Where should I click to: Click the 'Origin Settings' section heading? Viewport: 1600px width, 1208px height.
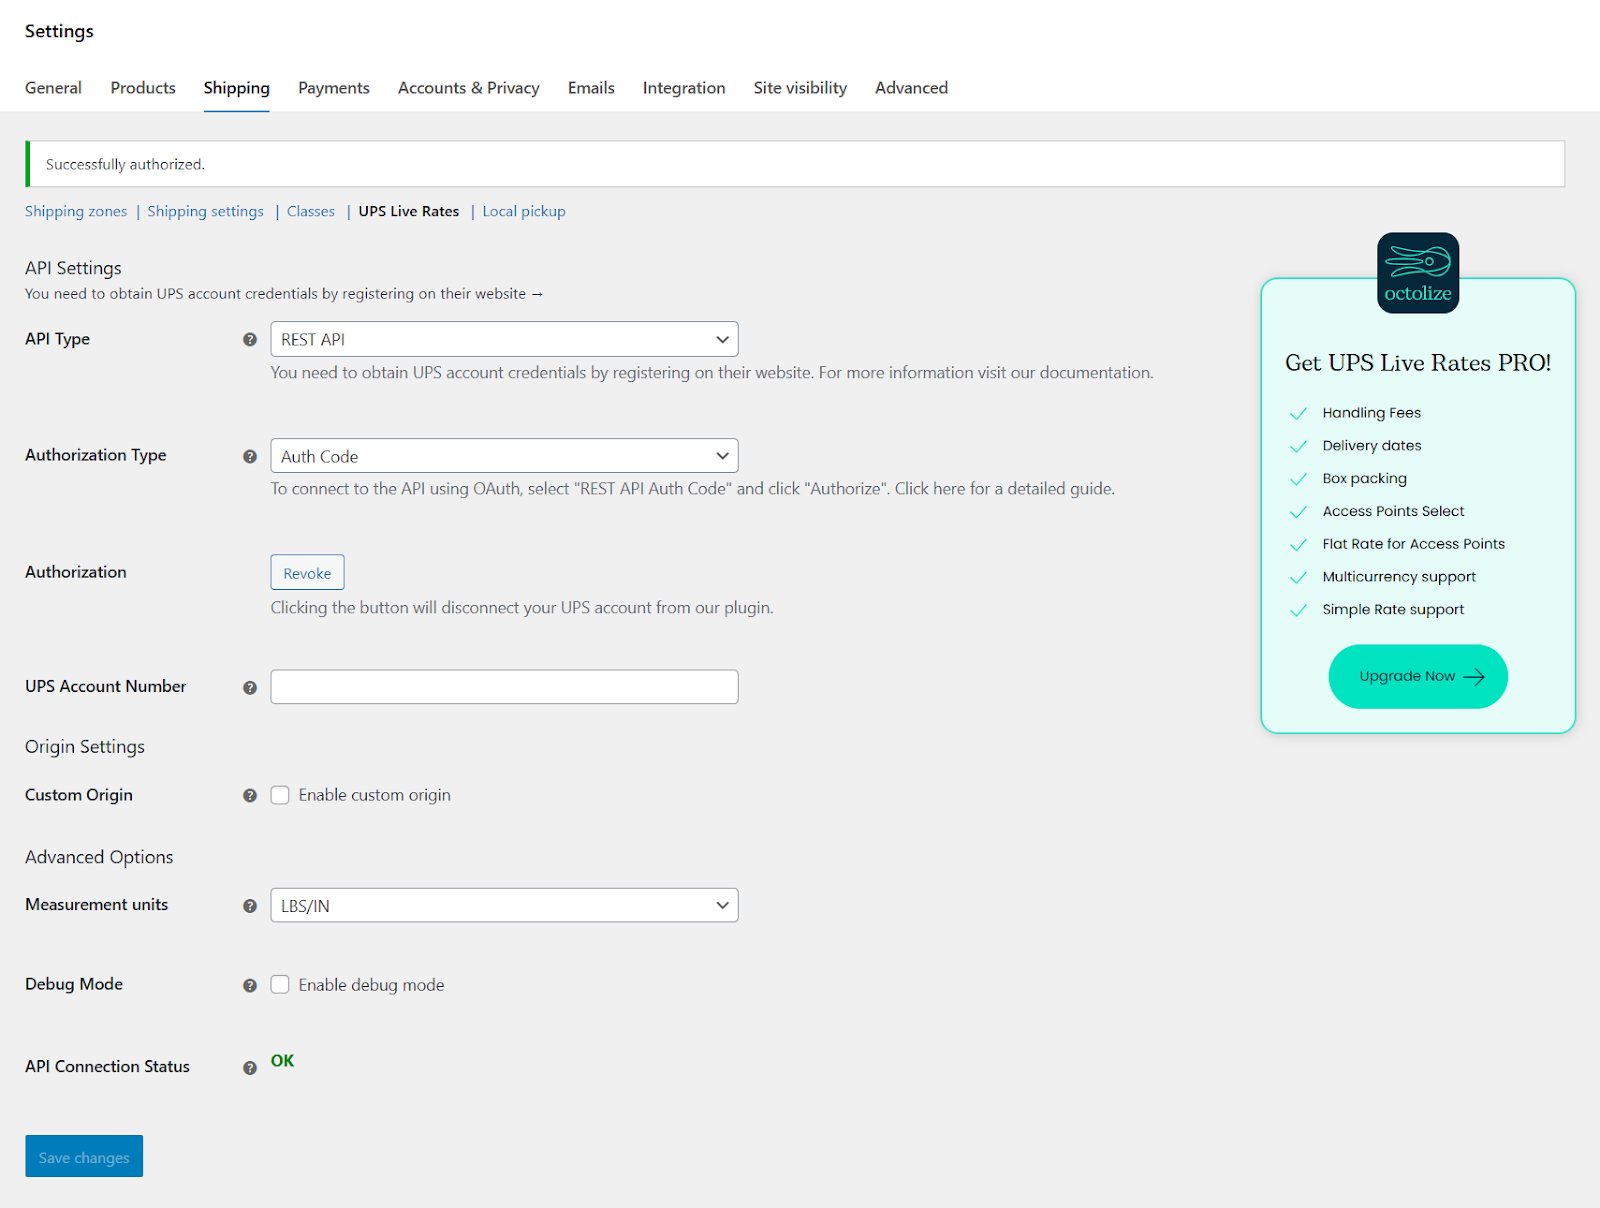pos(85,747)
